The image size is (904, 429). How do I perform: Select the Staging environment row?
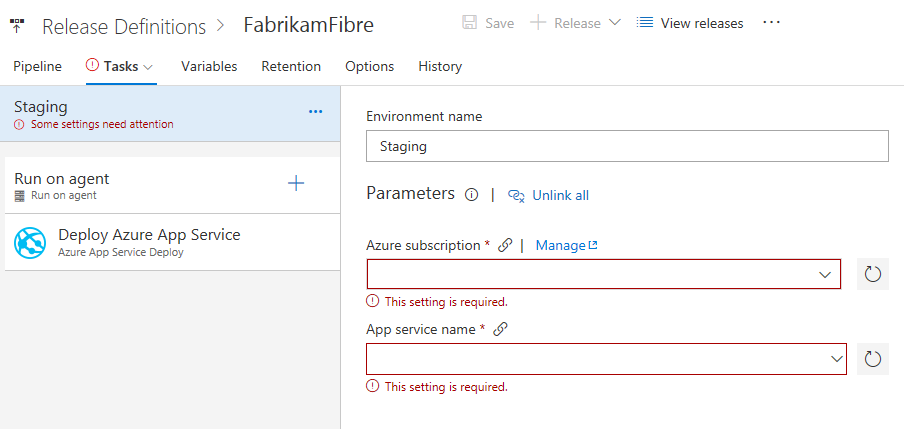[x=170, y=114]
